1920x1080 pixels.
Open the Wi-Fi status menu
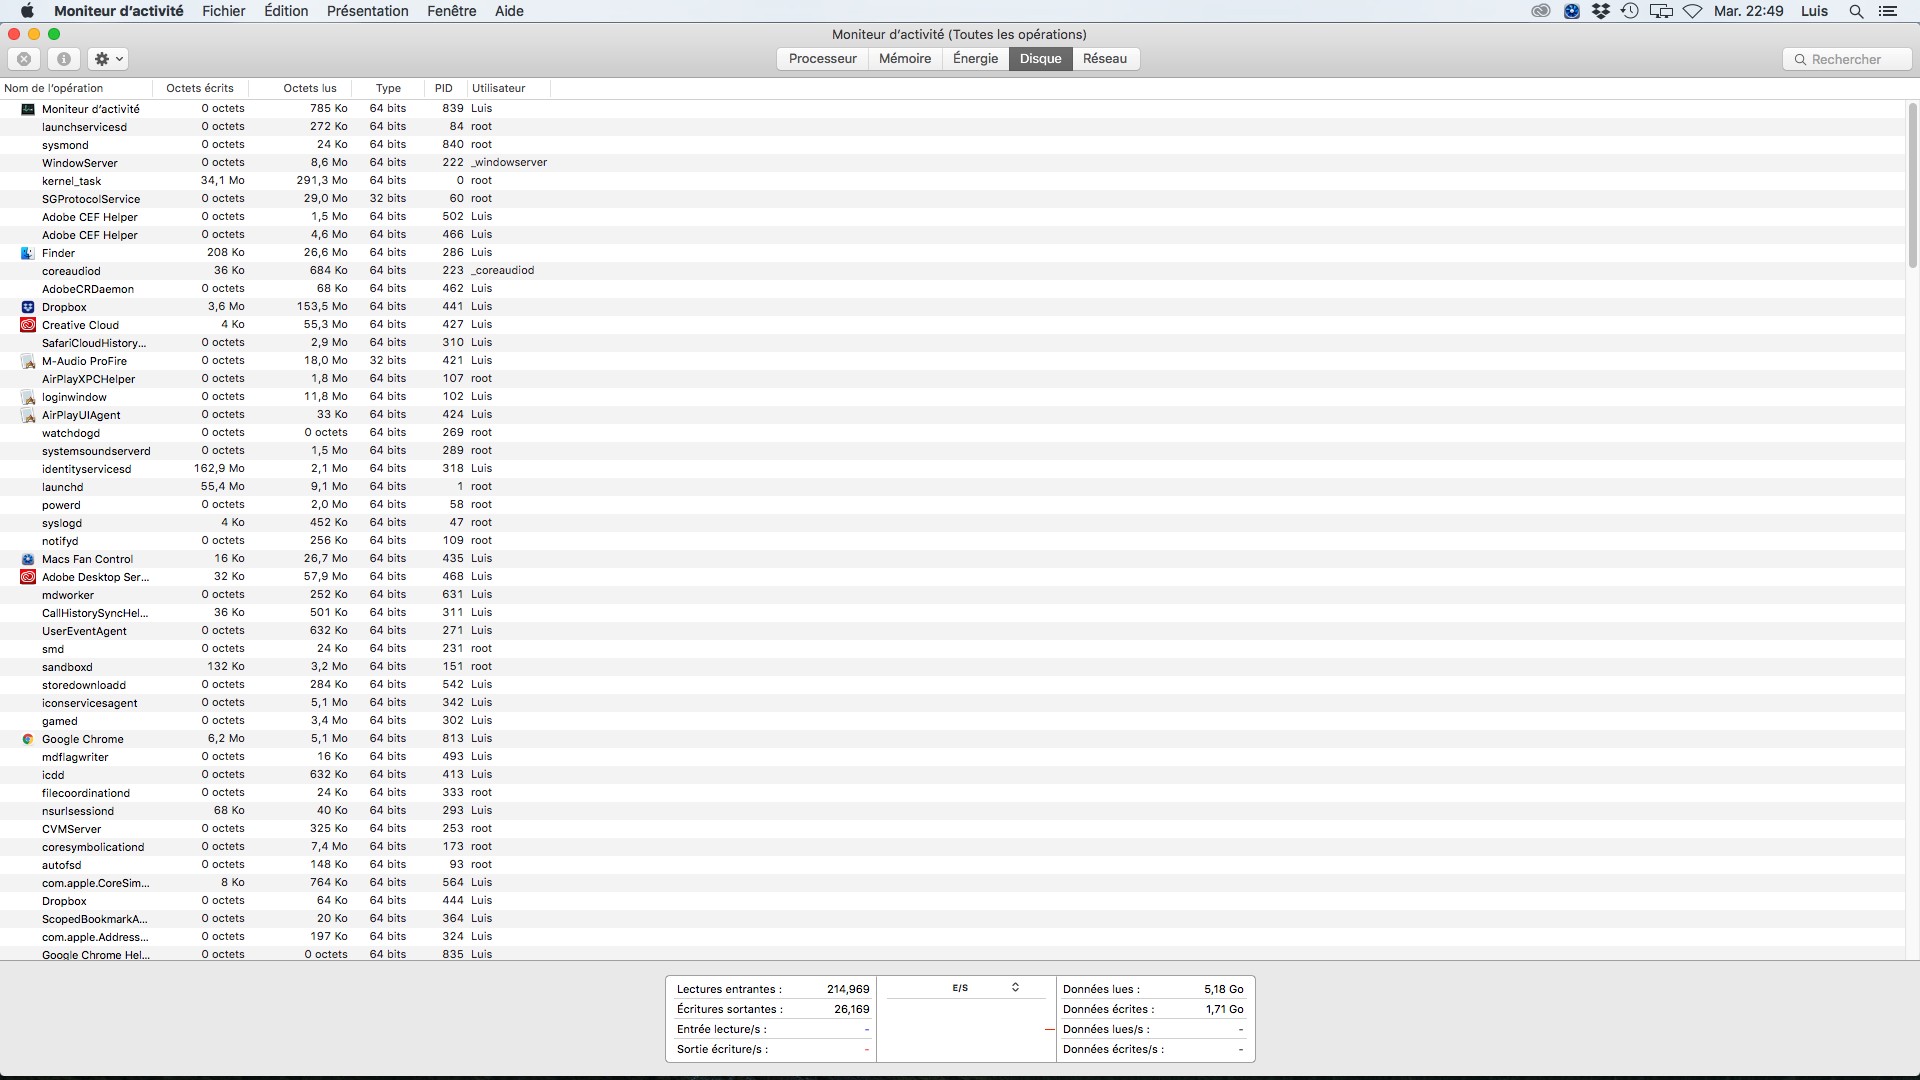tap(1692, 11)
